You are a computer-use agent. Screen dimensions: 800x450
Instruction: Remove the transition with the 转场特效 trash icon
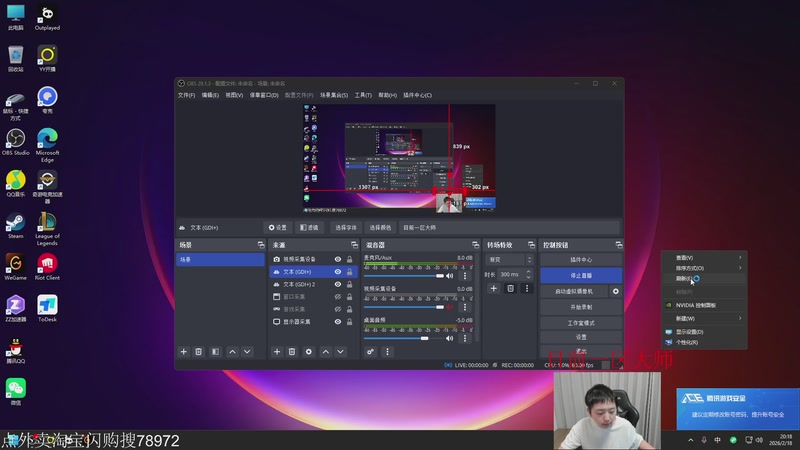point(510,288)
